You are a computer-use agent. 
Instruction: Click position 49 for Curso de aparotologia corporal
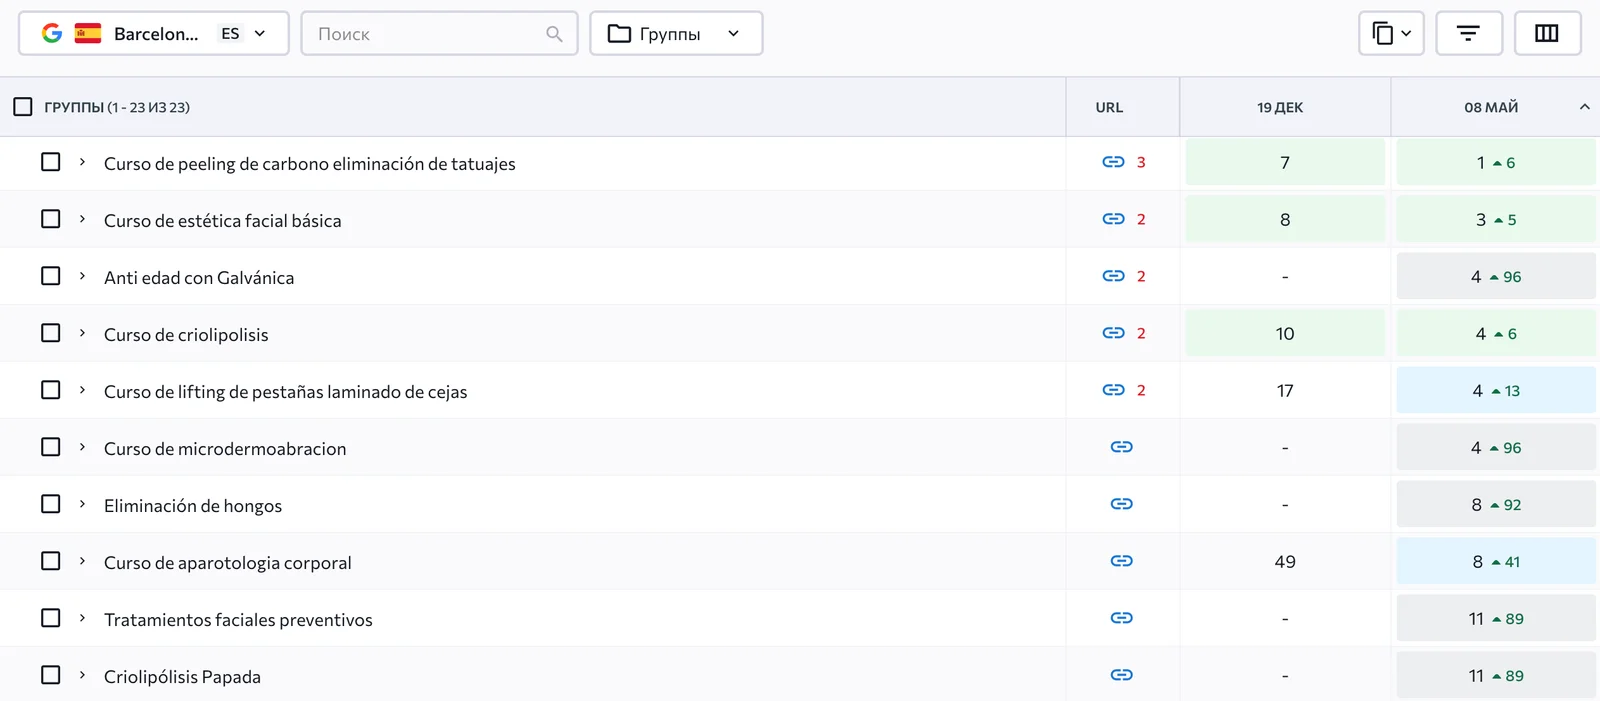tap(1285, 562)
